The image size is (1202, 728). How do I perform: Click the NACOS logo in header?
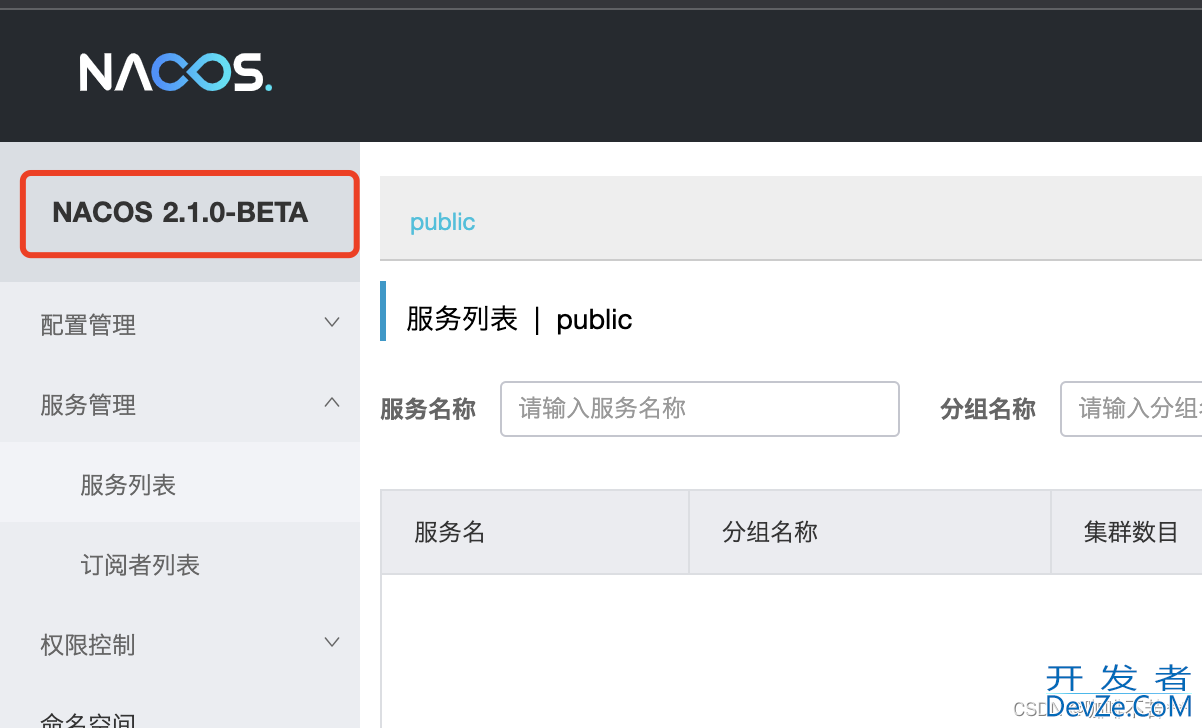[x=175, y=72]
